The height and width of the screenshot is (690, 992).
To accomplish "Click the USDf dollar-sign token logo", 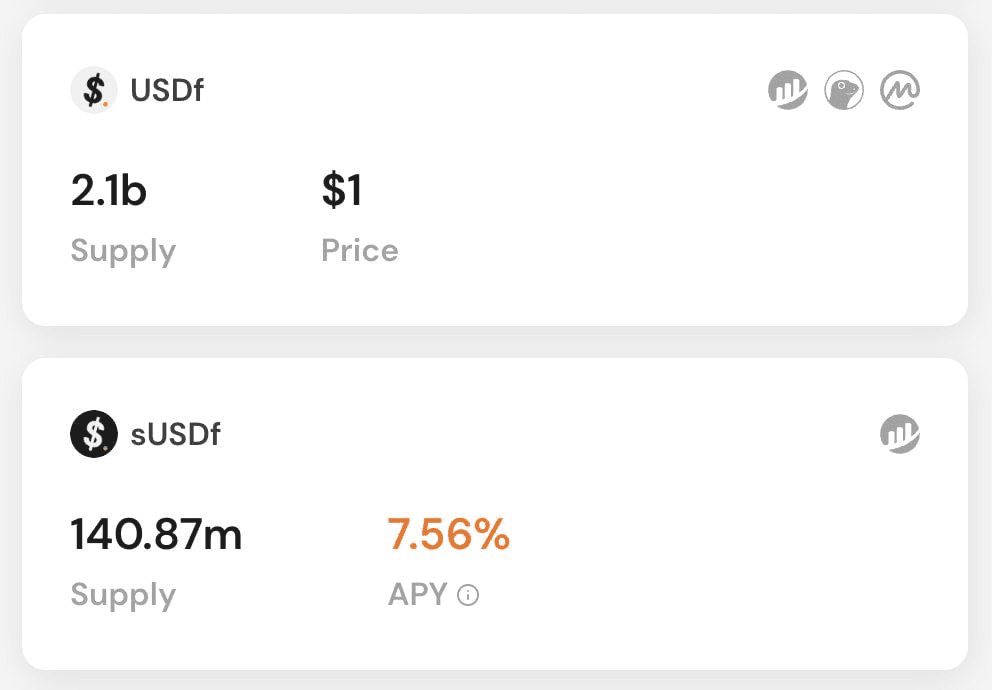I will pyautogui.click(x=94, y=91).
